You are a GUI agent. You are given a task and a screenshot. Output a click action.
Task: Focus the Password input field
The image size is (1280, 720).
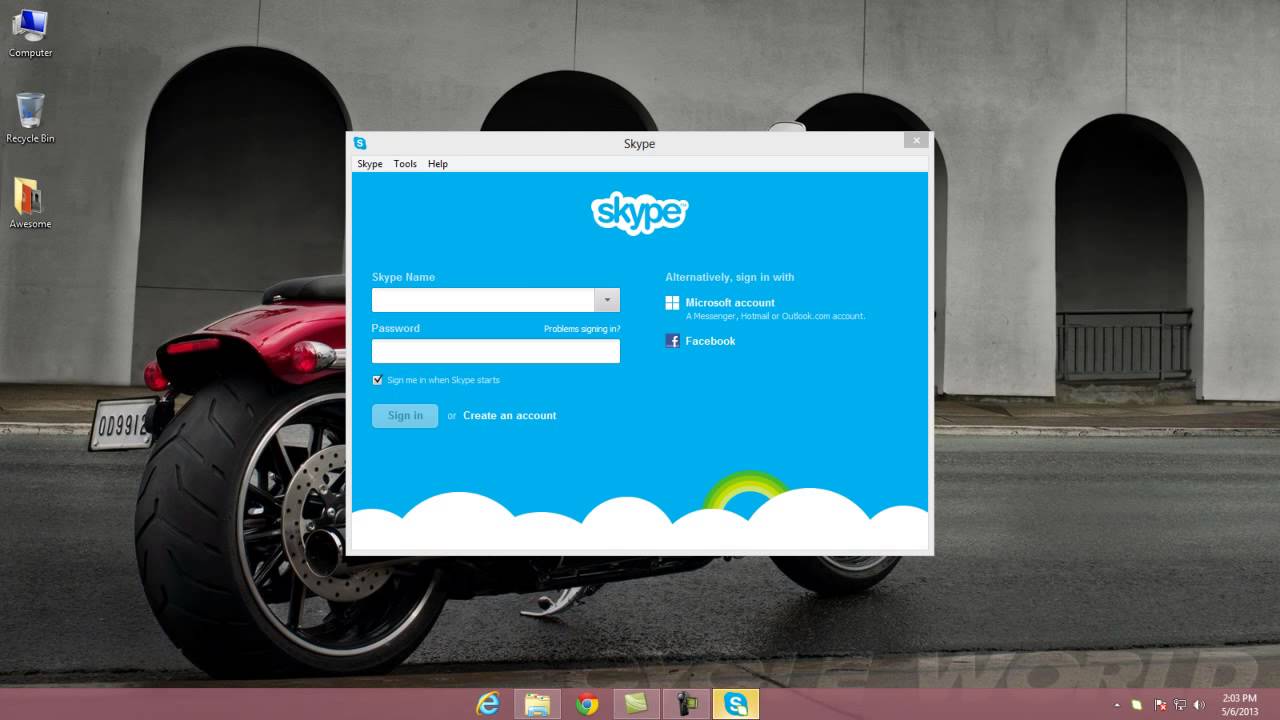click(x=496, y=351)
